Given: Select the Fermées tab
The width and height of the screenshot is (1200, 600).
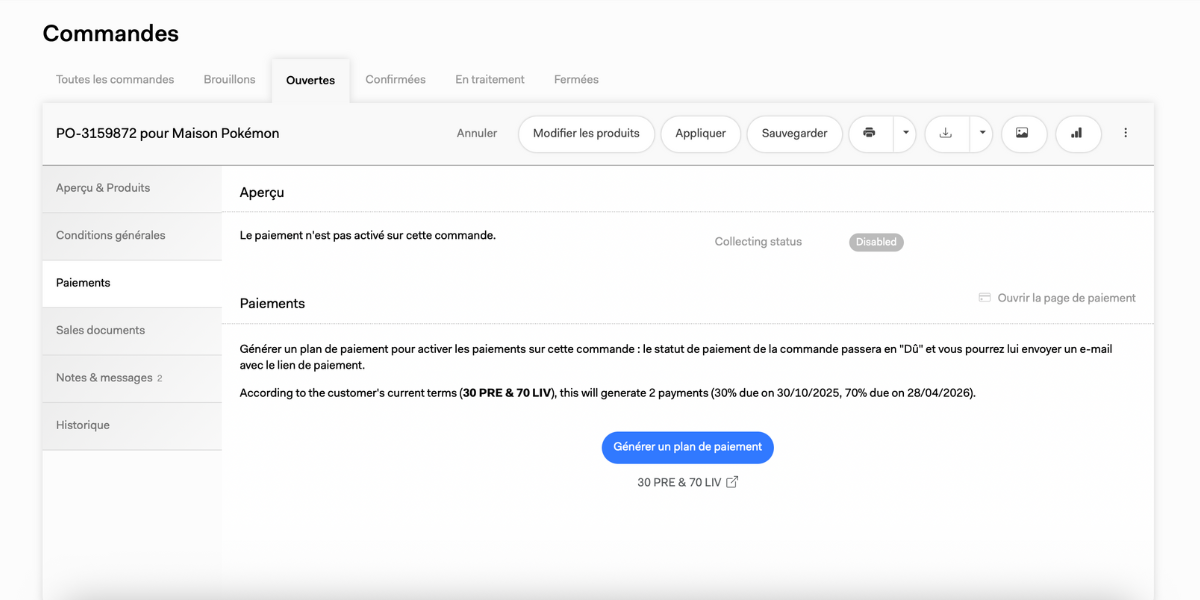Looking at the screenshot, I should (576, 80).
